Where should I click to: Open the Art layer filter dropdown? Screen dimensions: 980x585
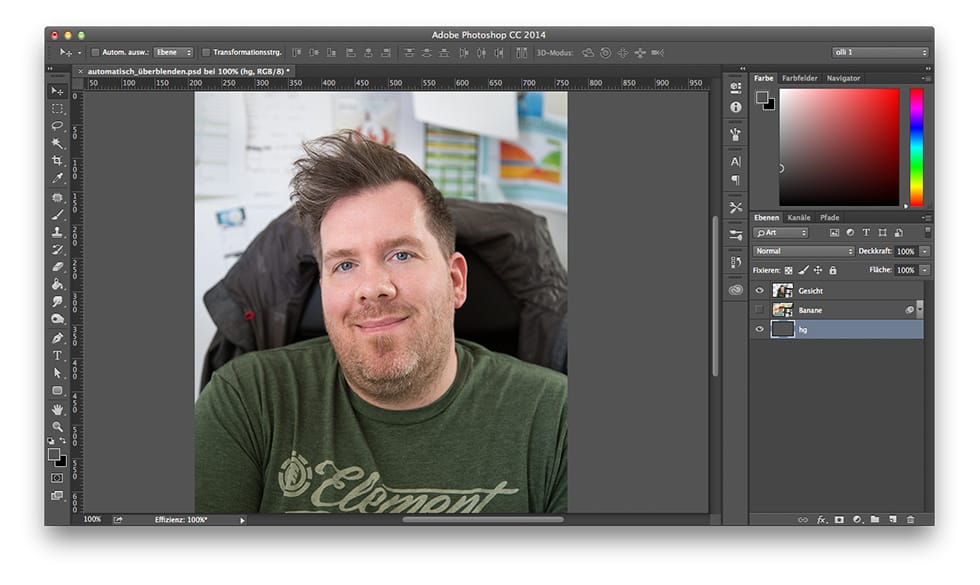coord(781,233)
